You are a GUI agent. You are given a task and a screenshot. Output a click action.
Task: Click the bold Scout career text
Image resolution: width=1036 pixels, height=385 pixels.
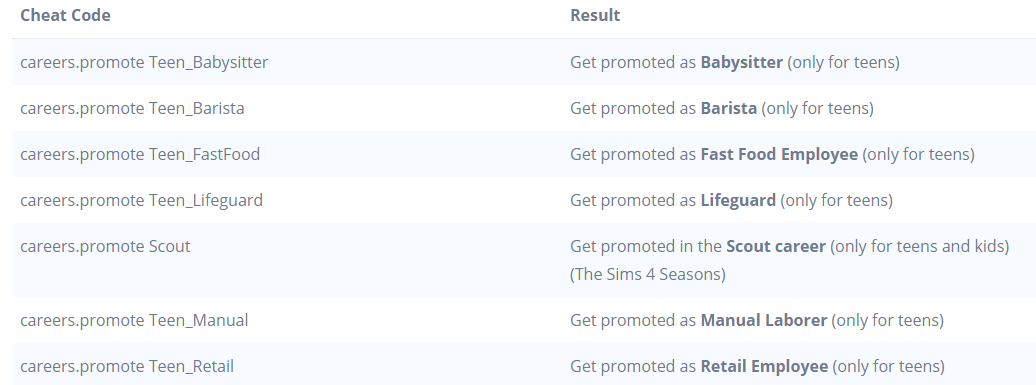coord(776,246)
